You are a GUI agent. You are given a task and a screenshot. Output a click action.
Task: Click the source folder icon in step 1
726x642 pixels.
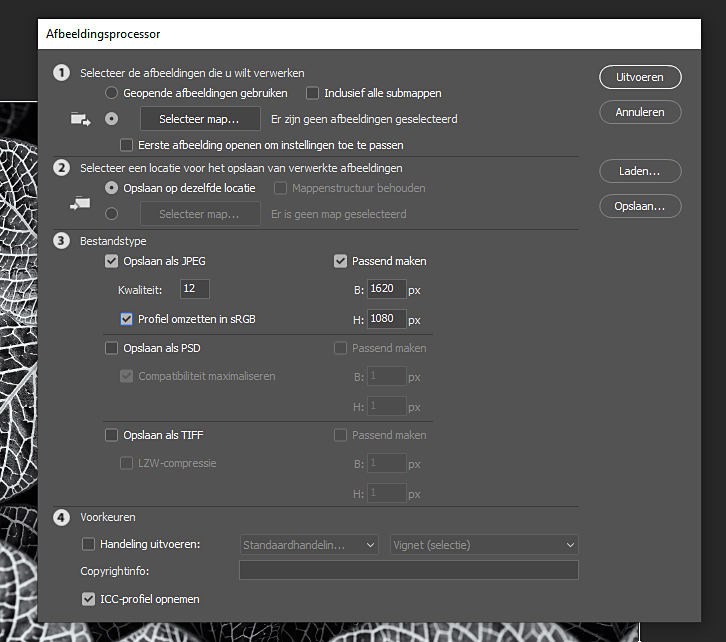[81, 119]
